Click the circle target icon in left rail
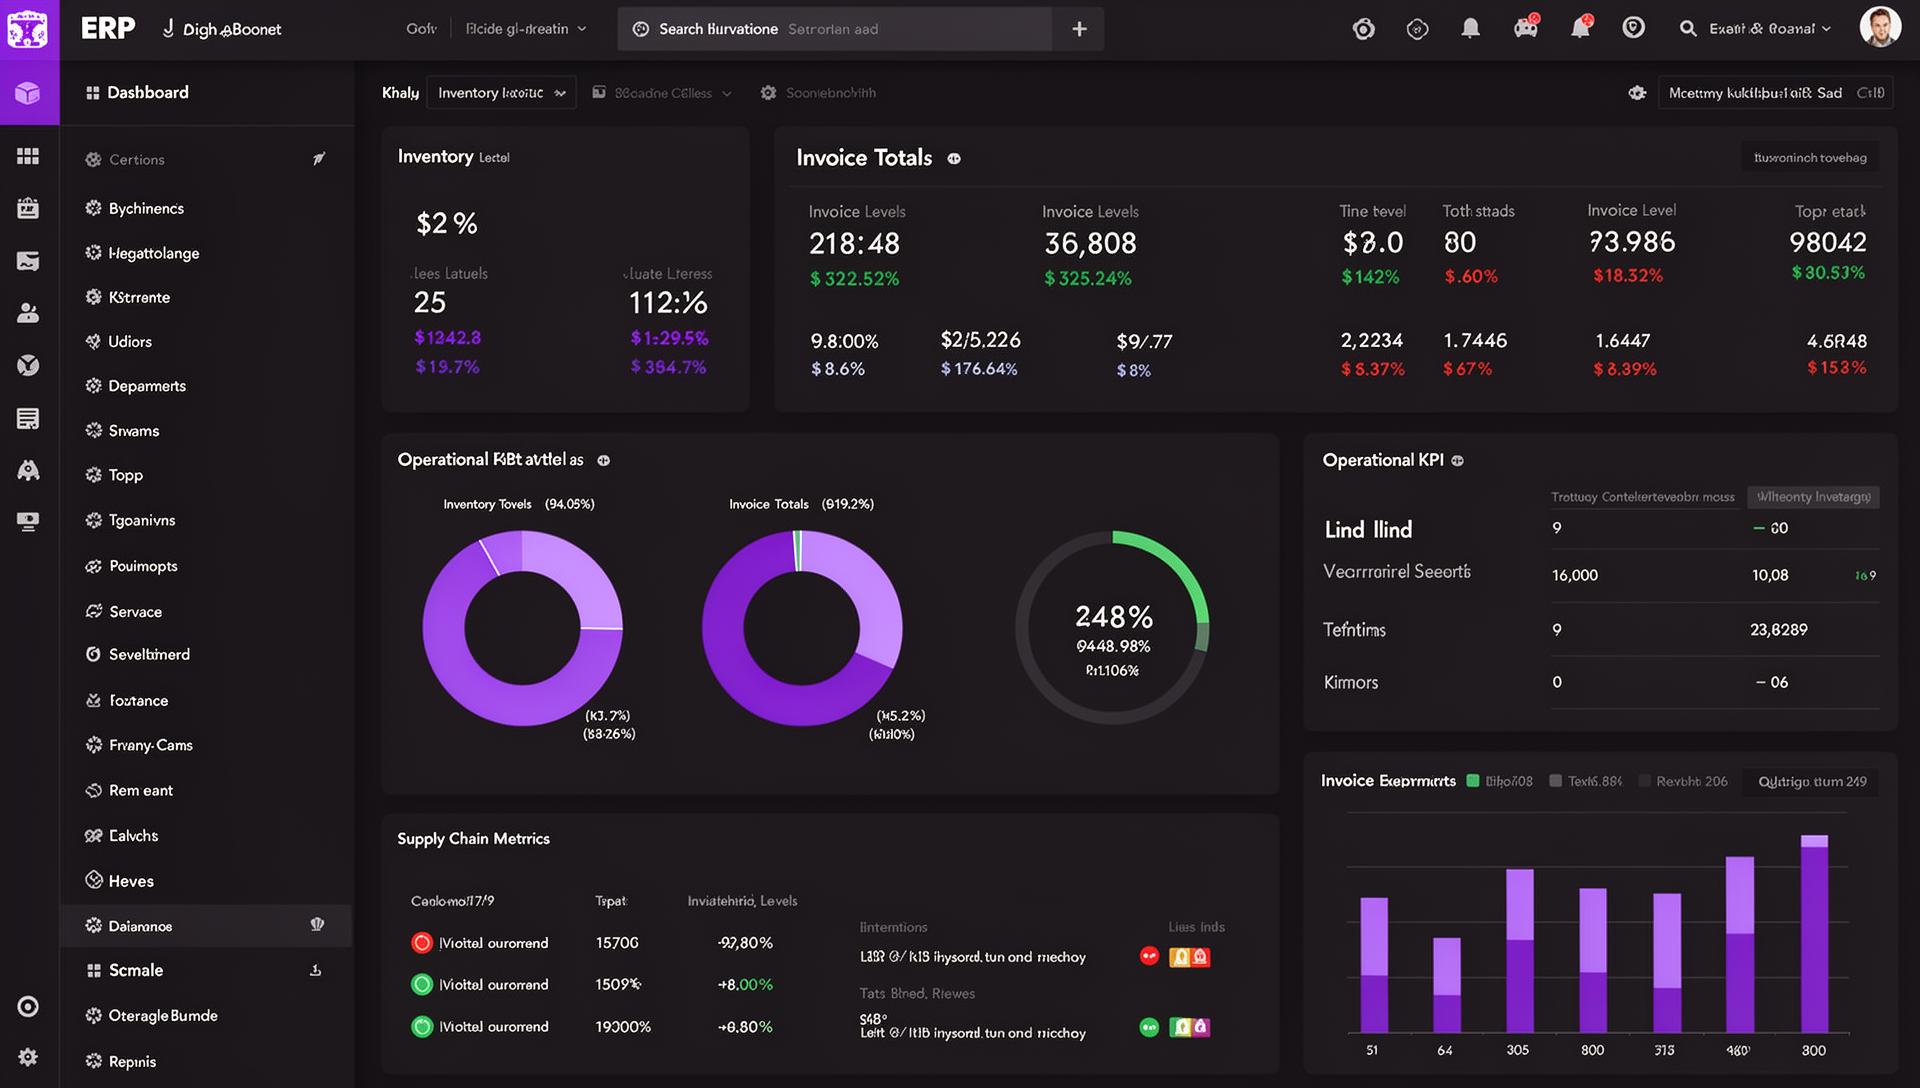Viewport: 1920px width, 1088px height. pos(28,1006)
